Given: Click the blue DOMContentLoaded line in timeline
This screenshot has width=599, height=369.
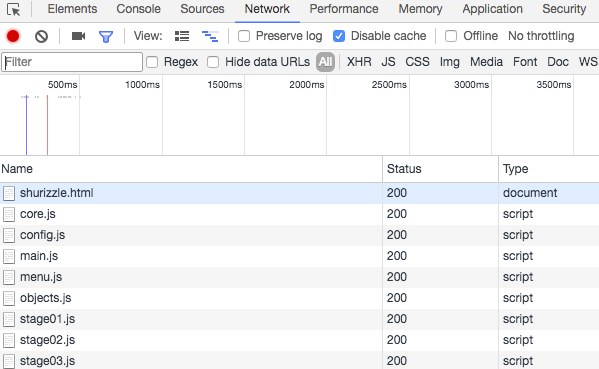Looking at the screenshot, I should tap(26, 125).
